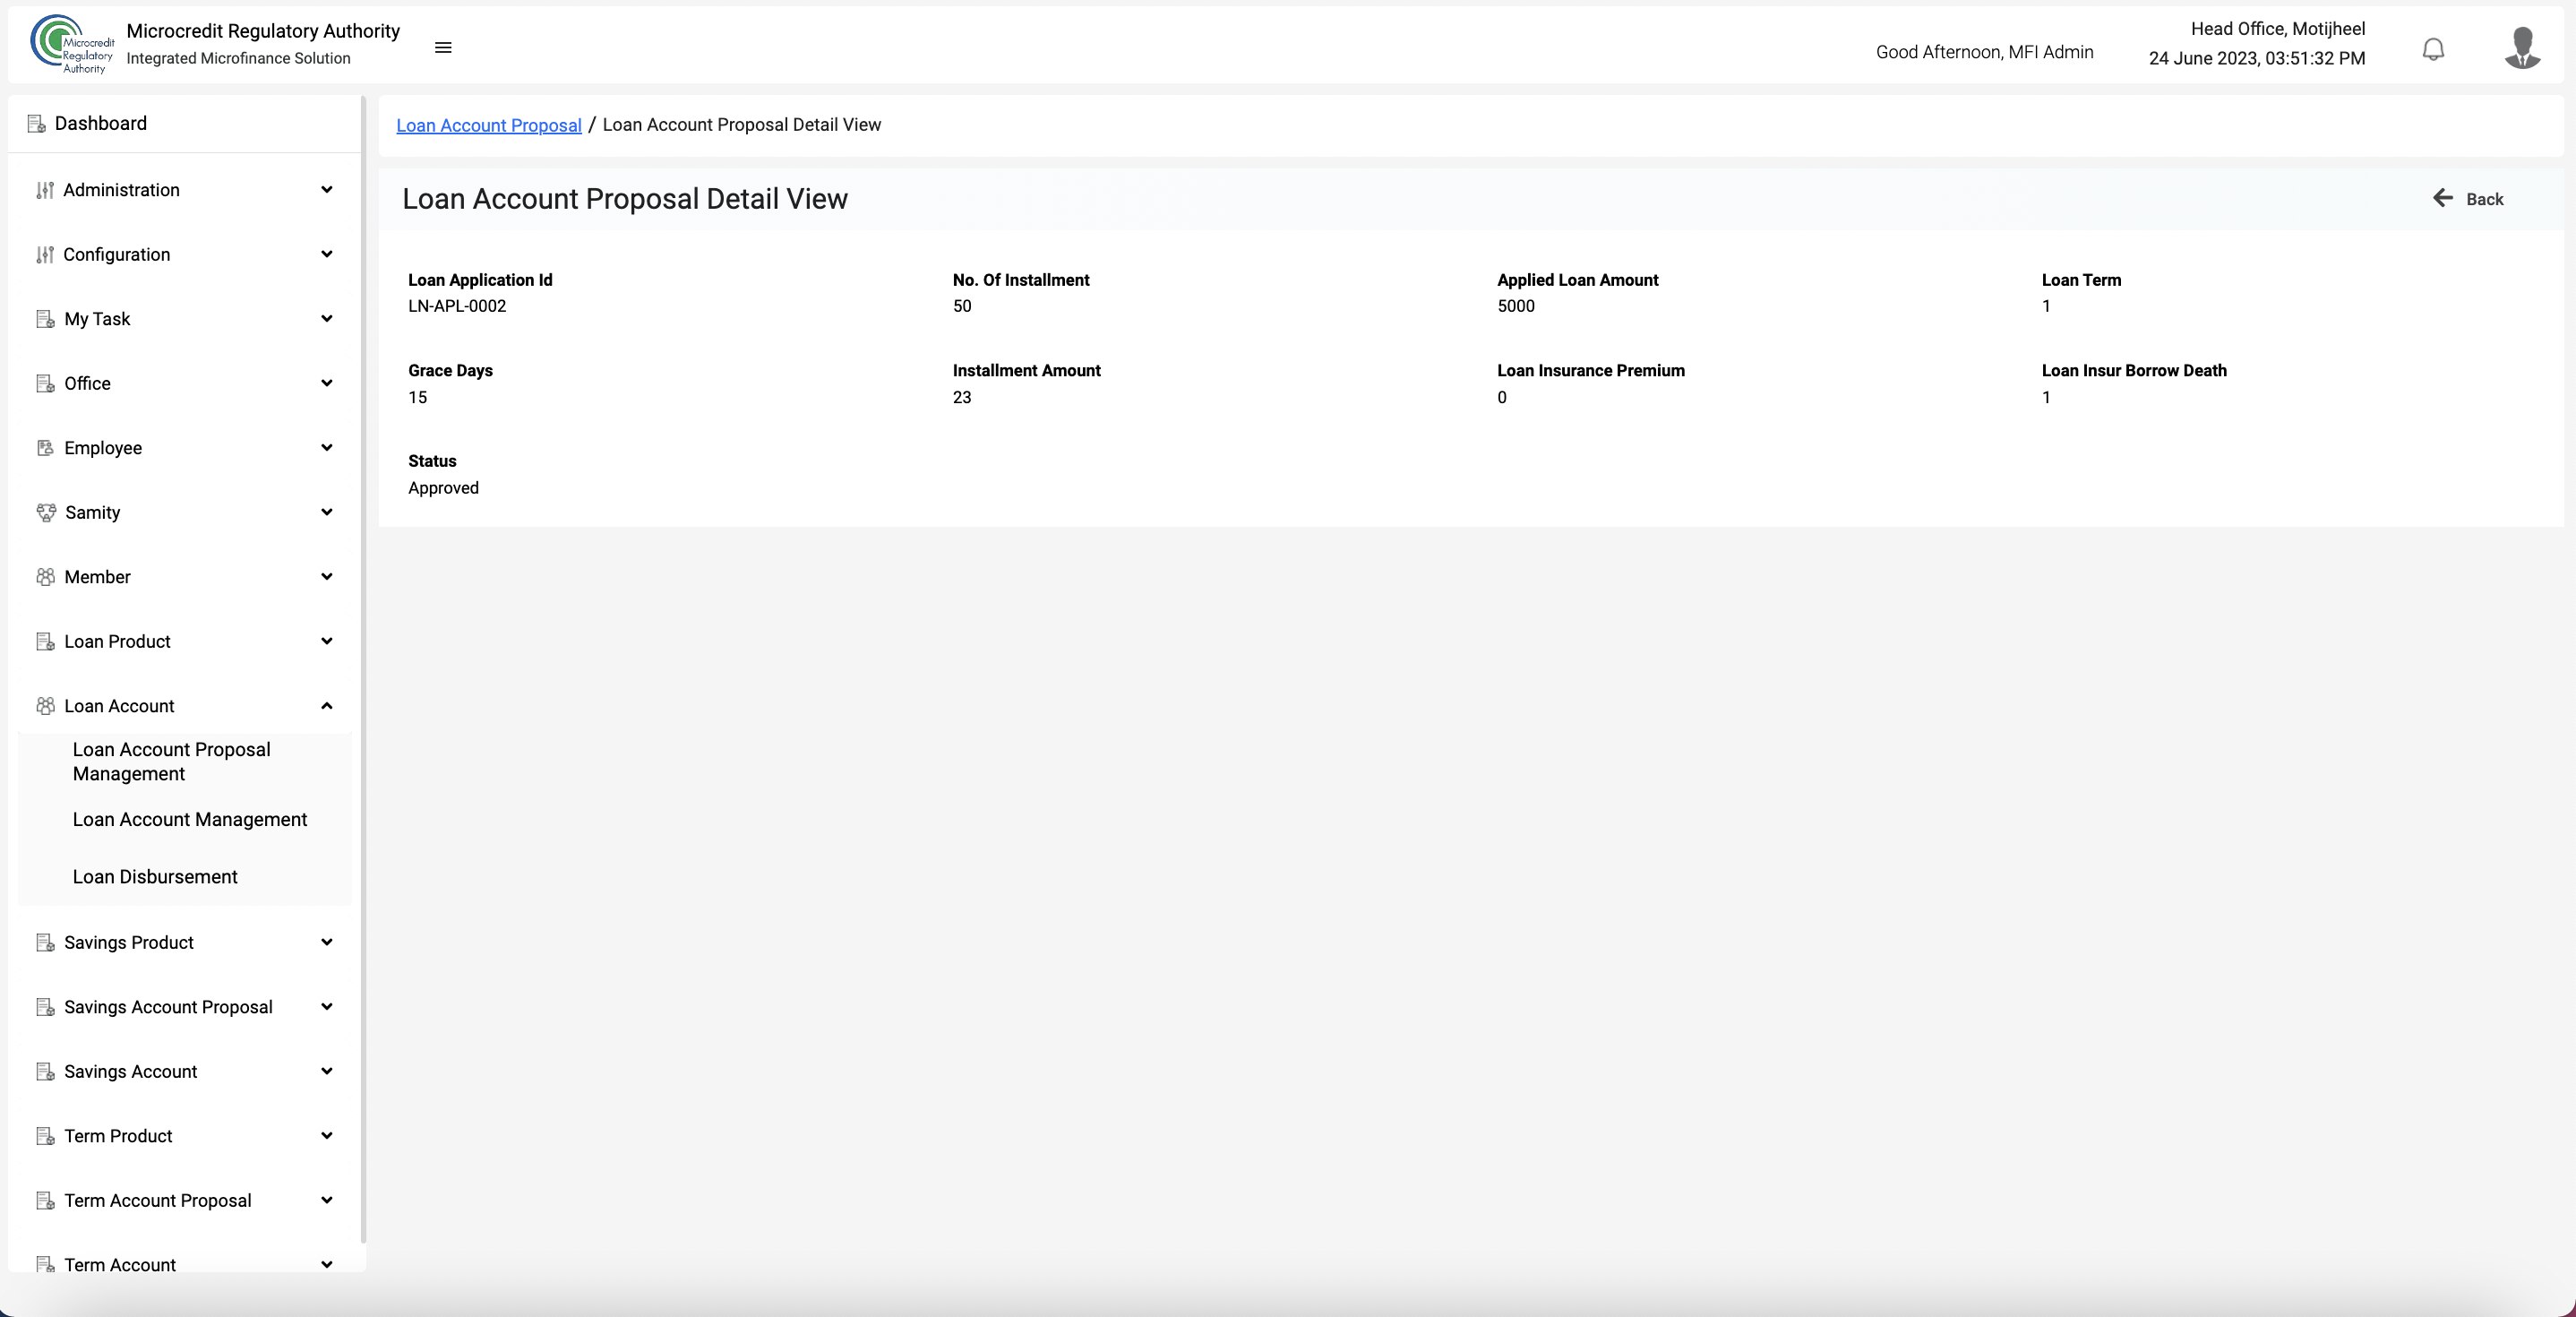
Task: Click the LN-APL-0002 application ID value
Action: [457, 306]
